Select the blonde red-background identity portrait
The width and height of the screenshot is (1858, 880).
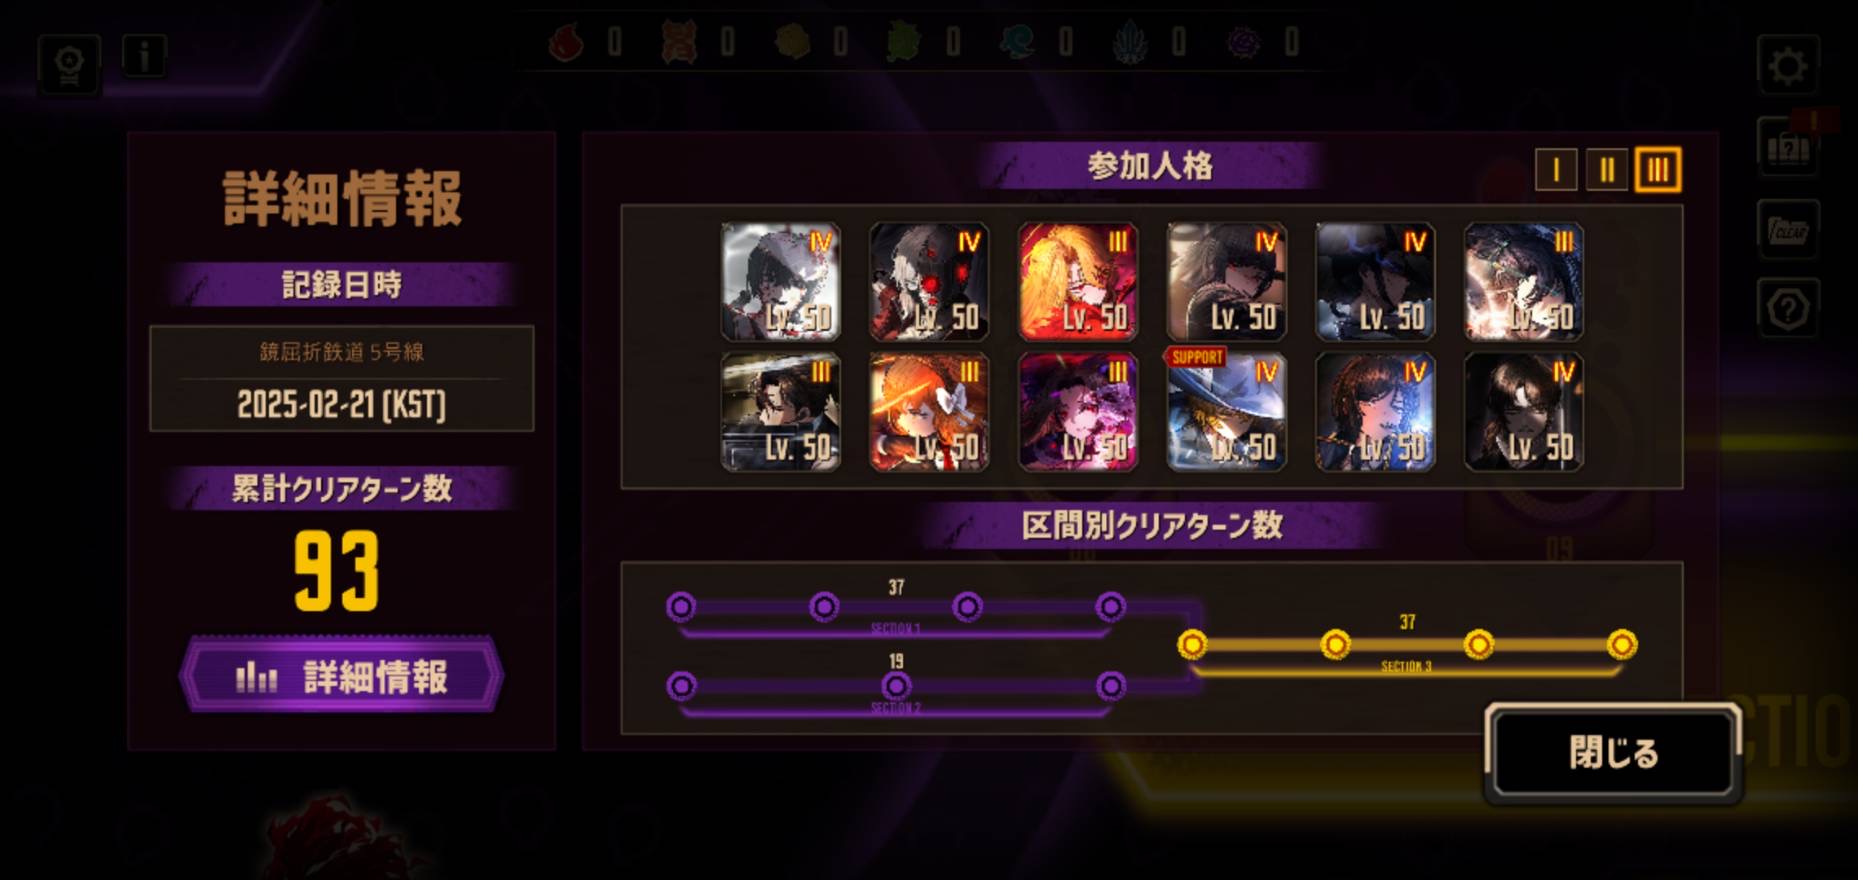pos(1078,282)
